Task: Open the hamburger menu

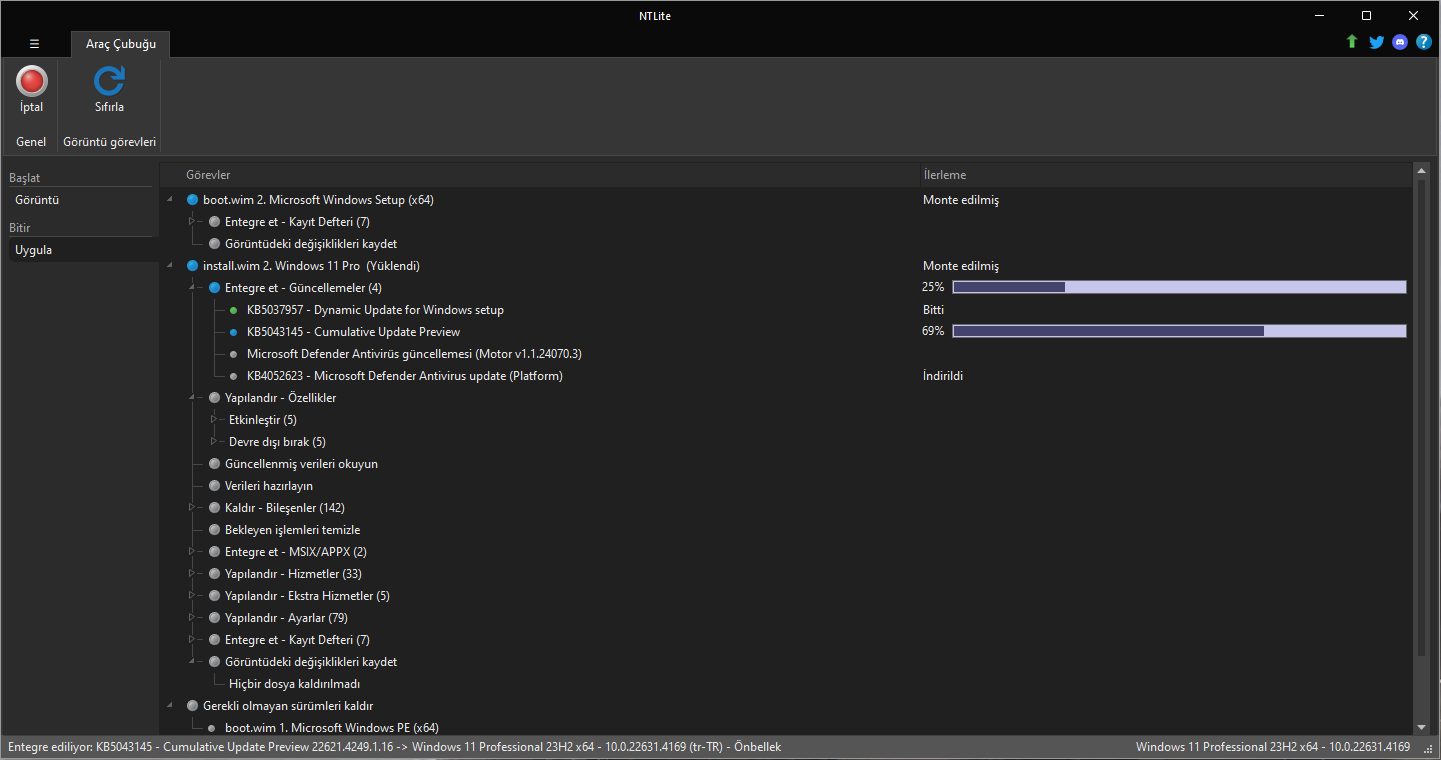Action: [34, 44]
